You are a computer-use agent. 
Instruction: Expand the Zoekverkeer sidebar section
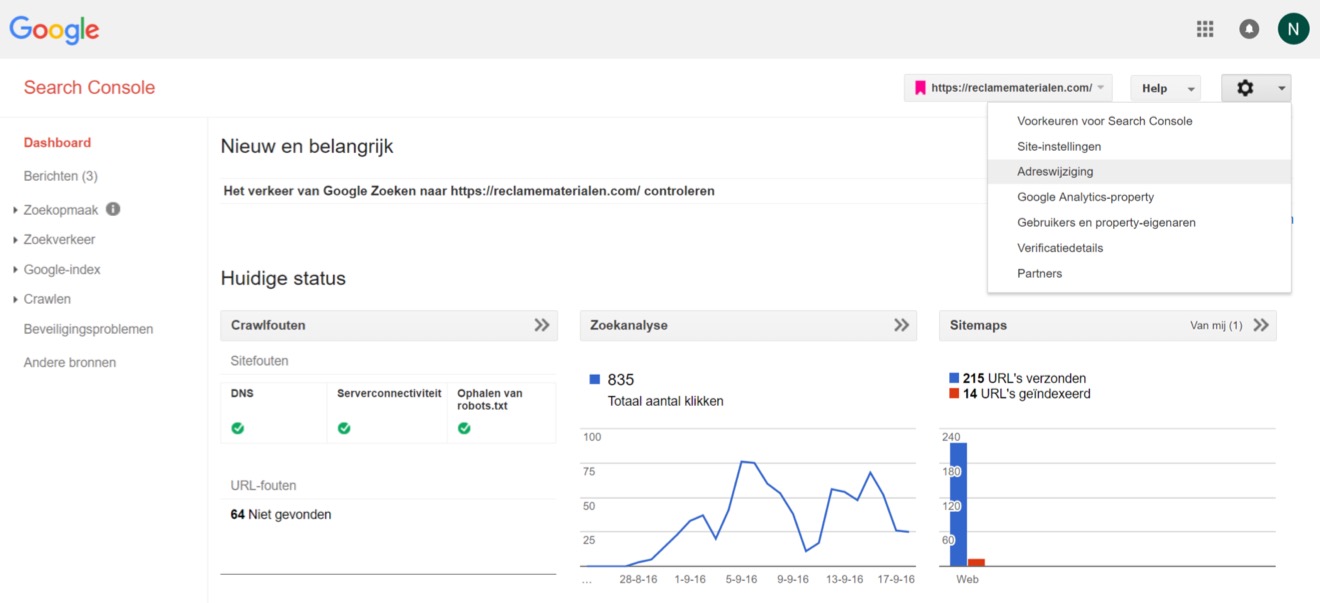(x=59, y=240)
